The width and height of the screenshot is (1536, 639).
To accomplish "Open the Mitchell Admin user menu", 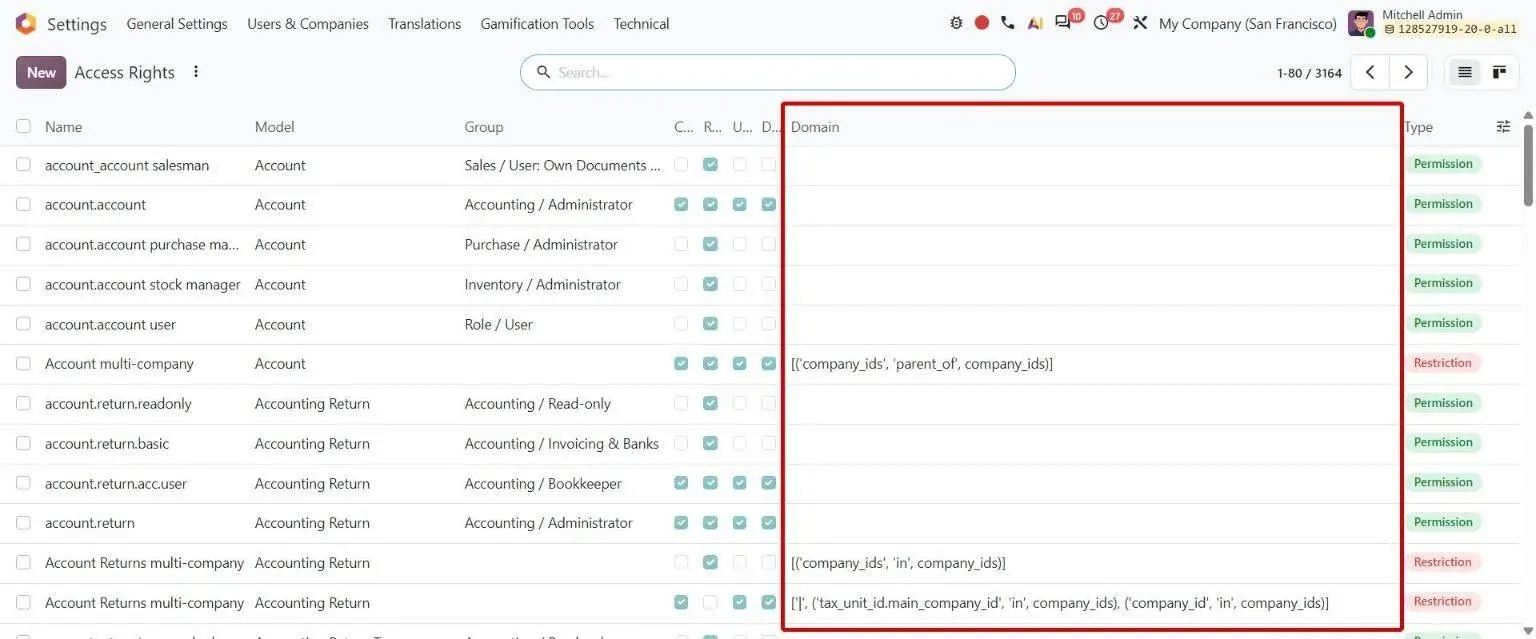I will 1433,23.
